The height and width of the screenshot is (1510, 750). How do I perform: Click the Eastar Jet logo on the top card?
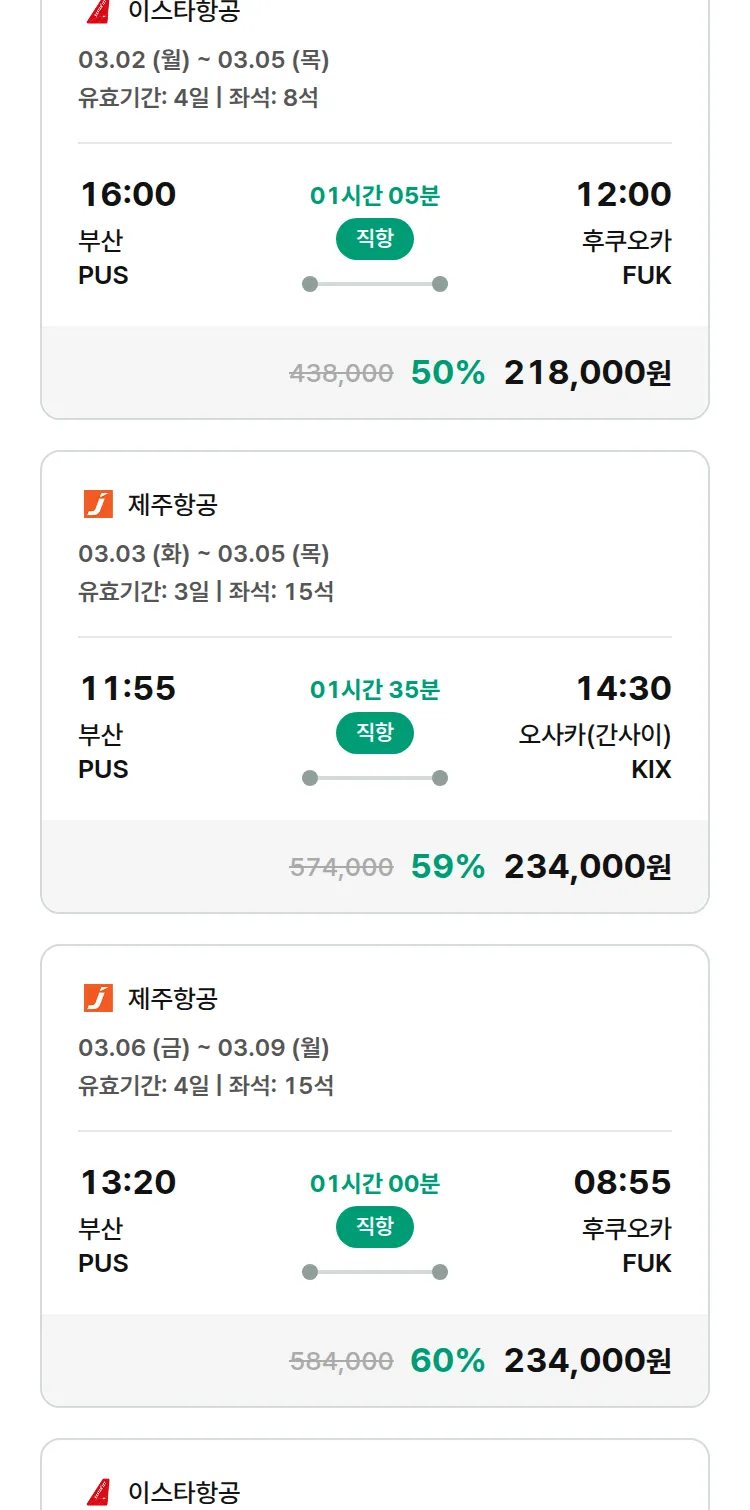tap(98, 11)
